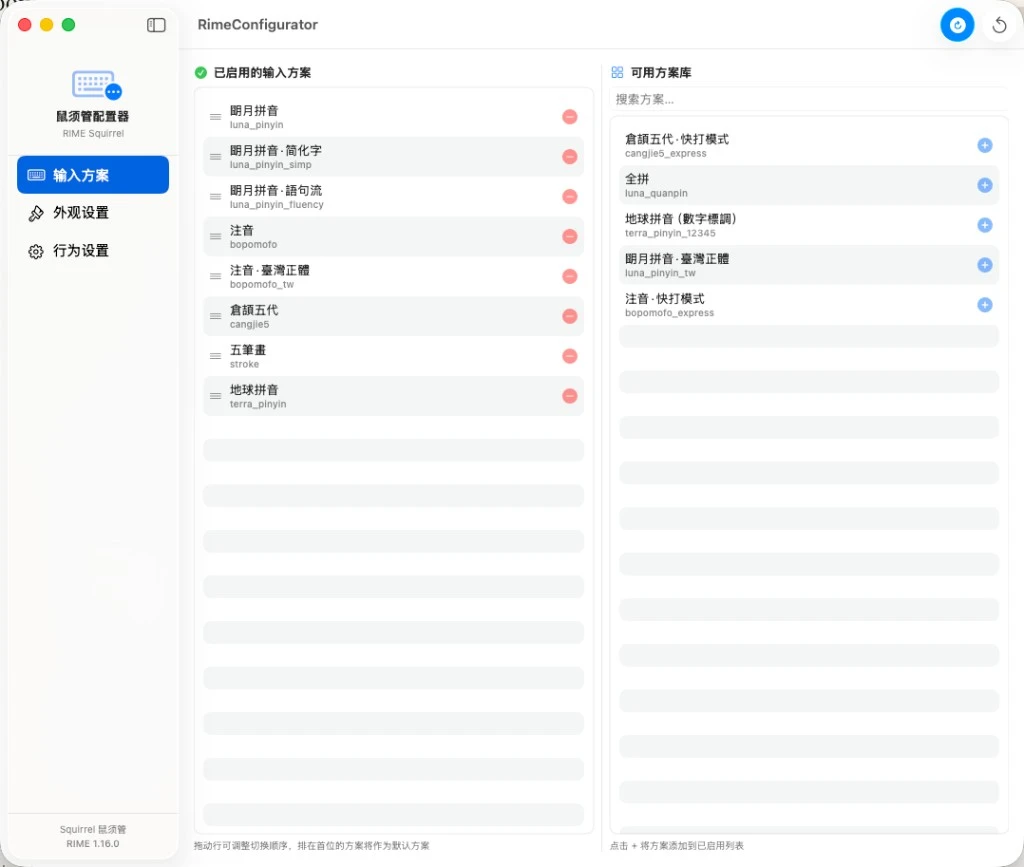
Task: Click the keyboard app logo in sidebar
Action: click(x=96, y=85)
